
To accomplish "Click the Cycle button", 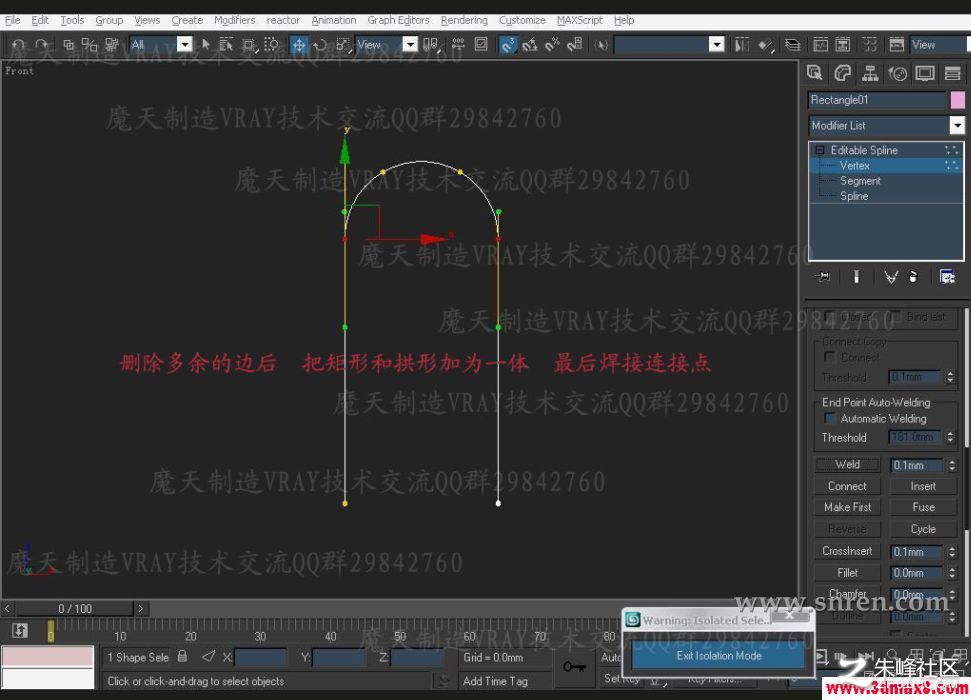I will pyautogui.click(x=923, y=529).
